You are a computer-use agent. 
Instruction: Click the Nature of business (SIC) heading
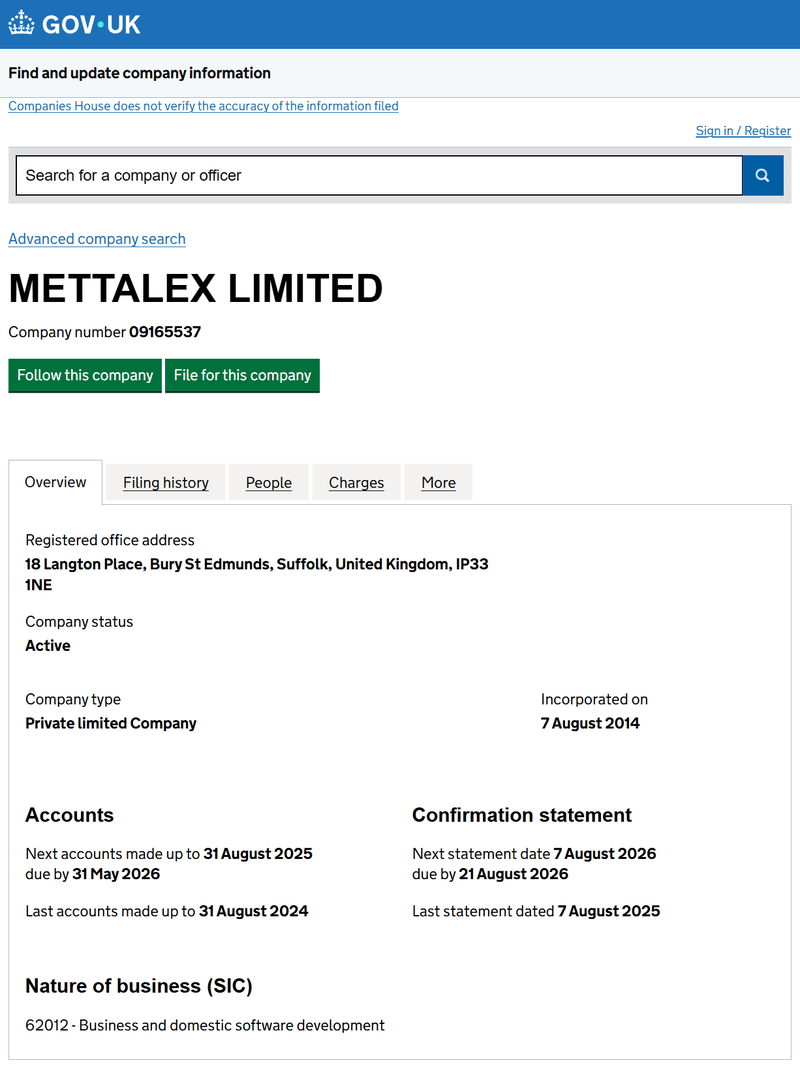(139, 986)
